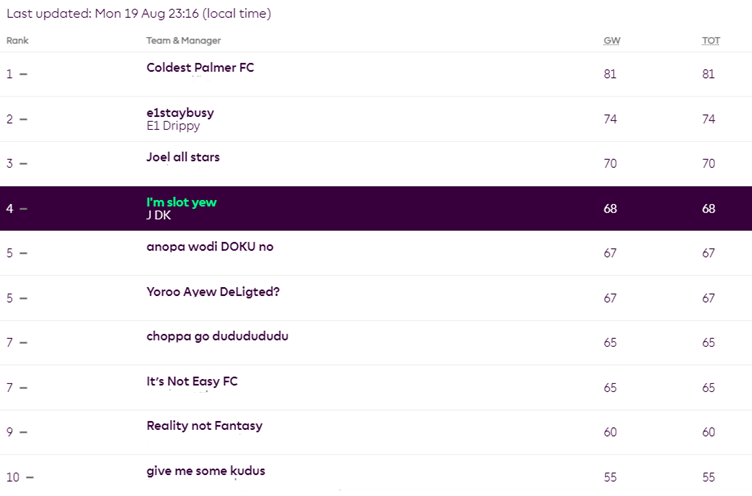Viewport: 752px width, 496px height.
Task: Click the Joel all stars team
Action: click(183, 157)
